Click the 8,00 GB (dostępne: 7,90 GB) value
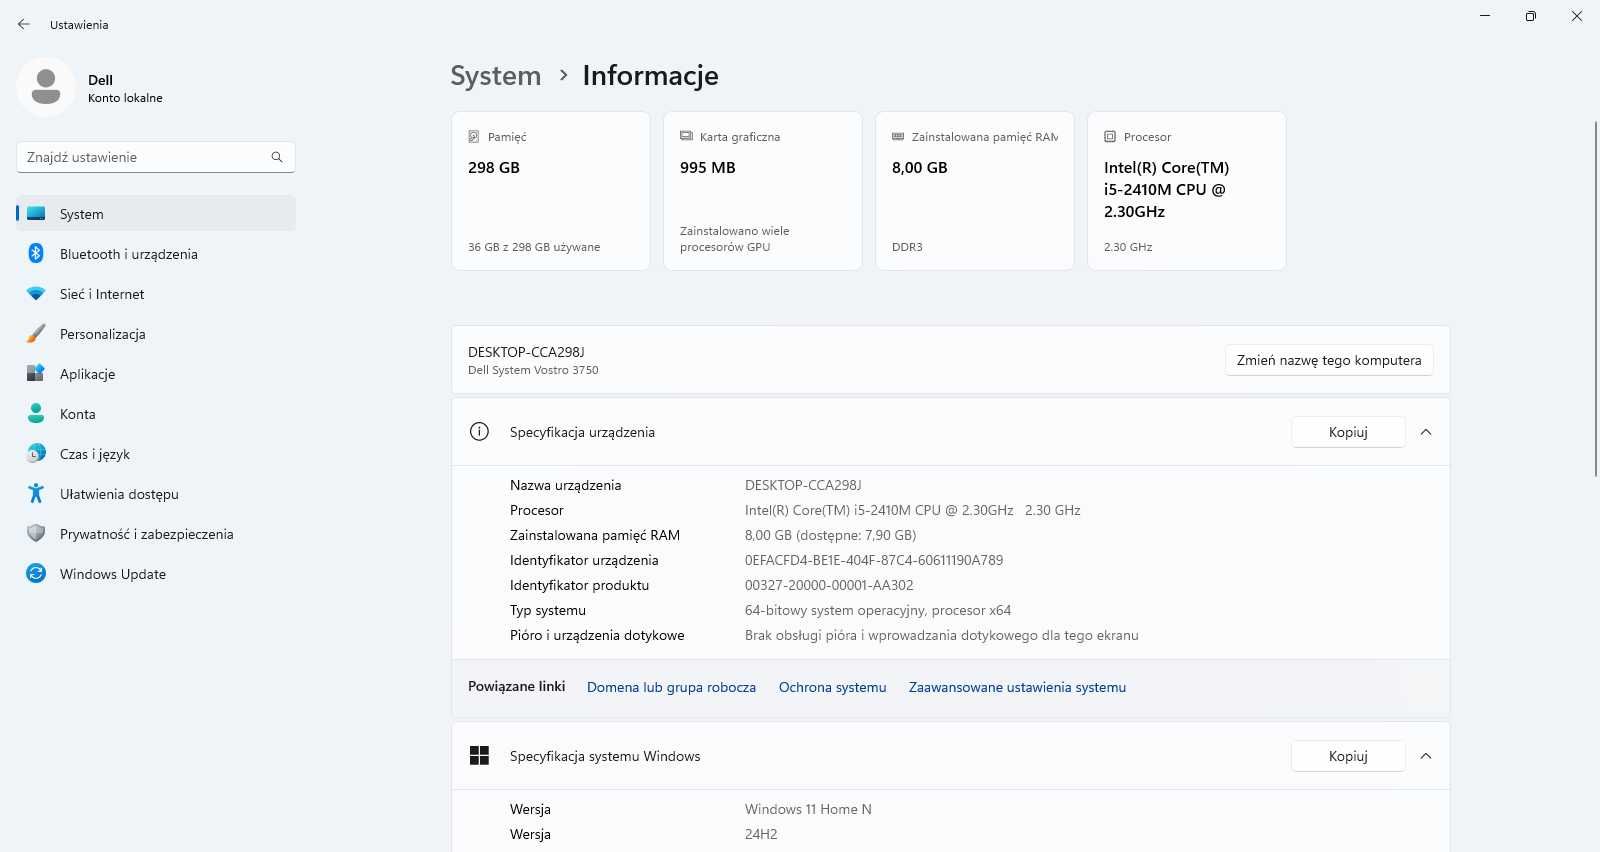Screen dimensions: 1600x852 830,535
